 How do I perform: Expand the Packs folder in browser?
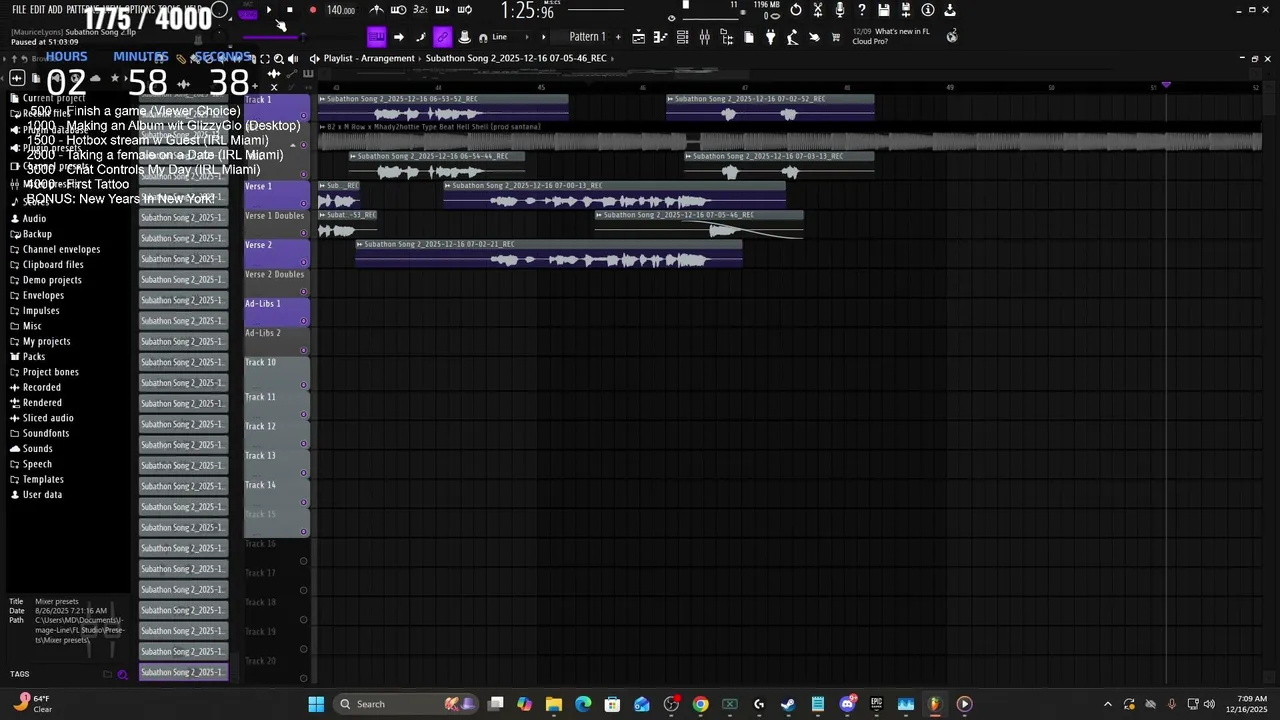pyautogui.click(x=34, y=356)
